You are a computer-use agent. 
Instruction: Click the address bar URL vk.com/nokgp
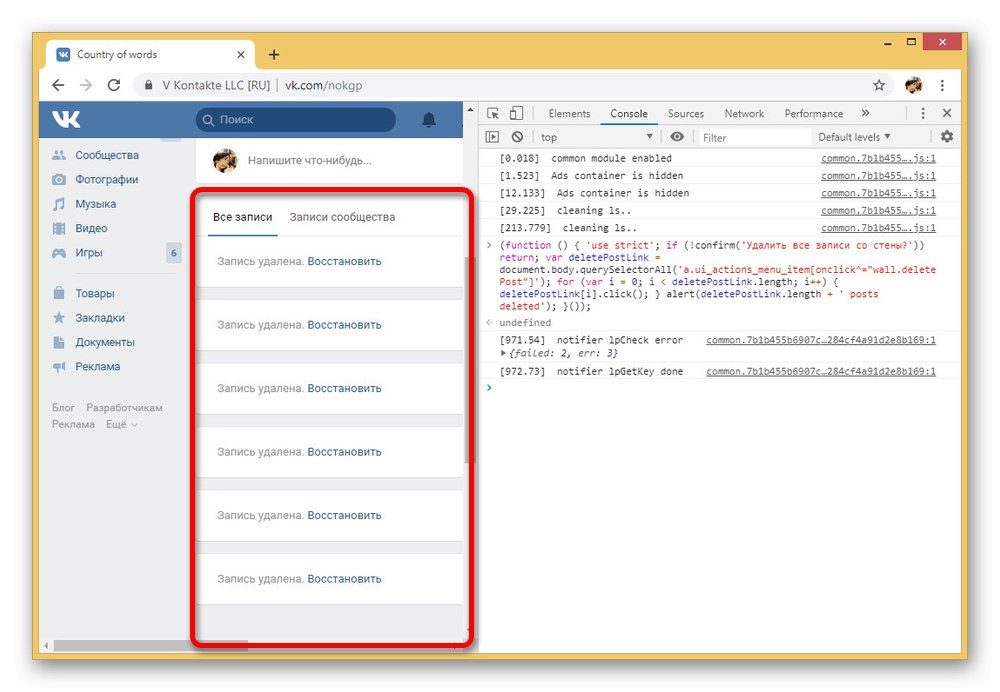323,85
